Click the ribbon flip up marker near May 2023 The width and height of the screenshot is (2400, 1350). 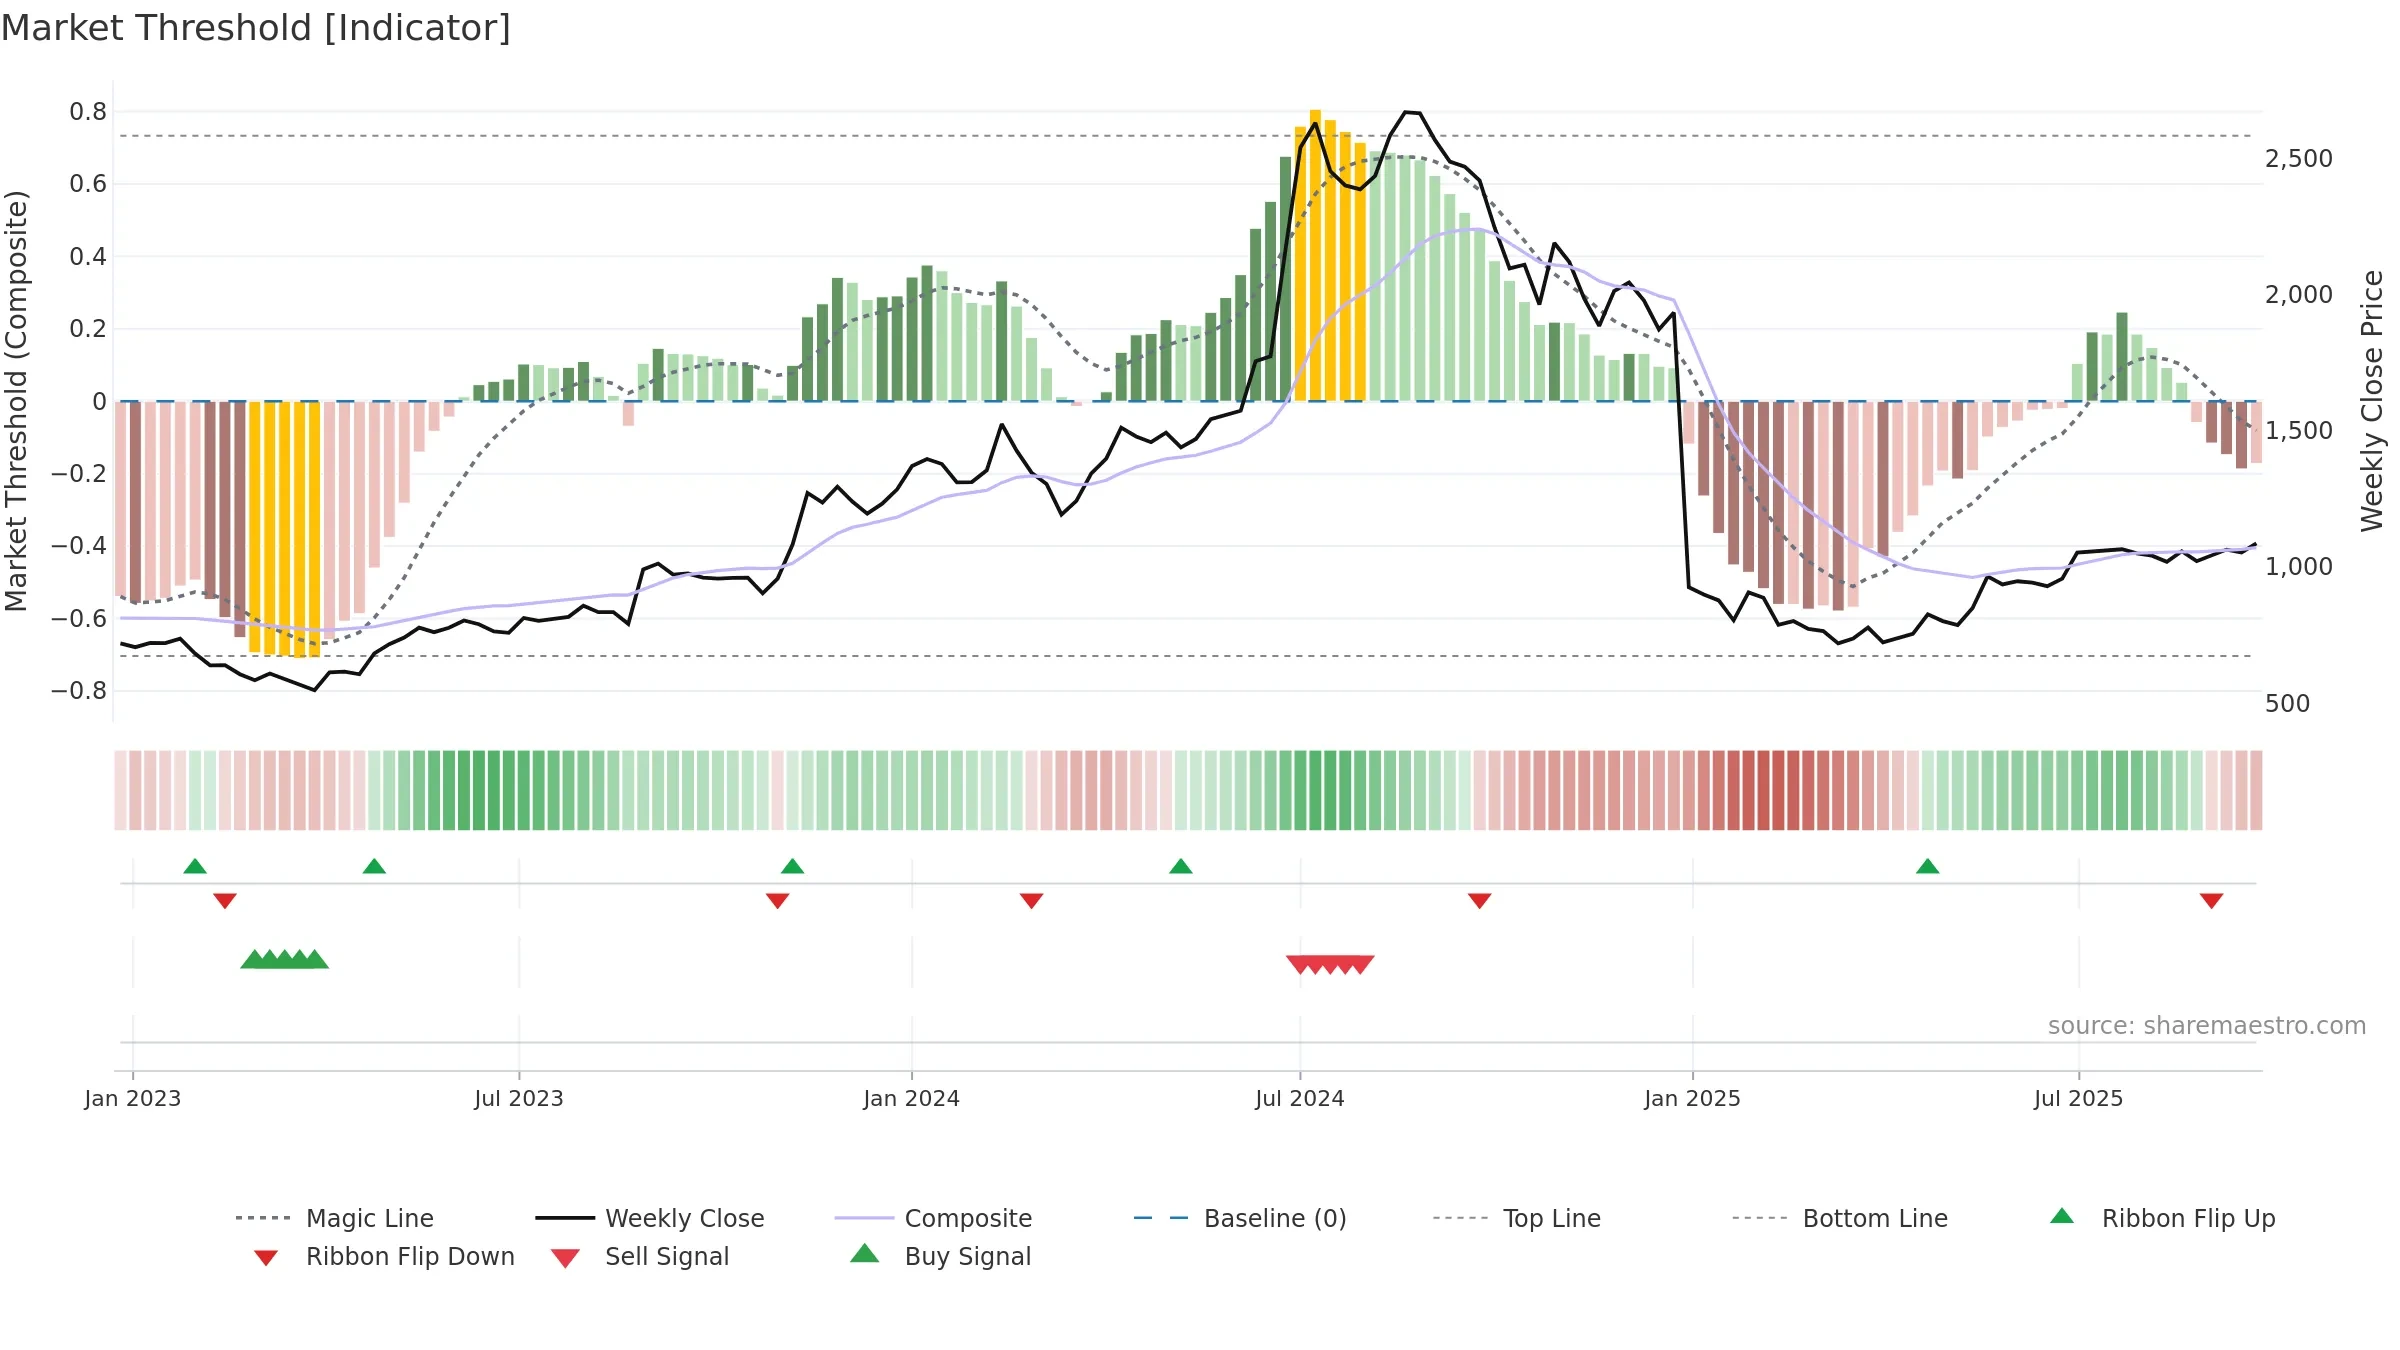[374, 866]
